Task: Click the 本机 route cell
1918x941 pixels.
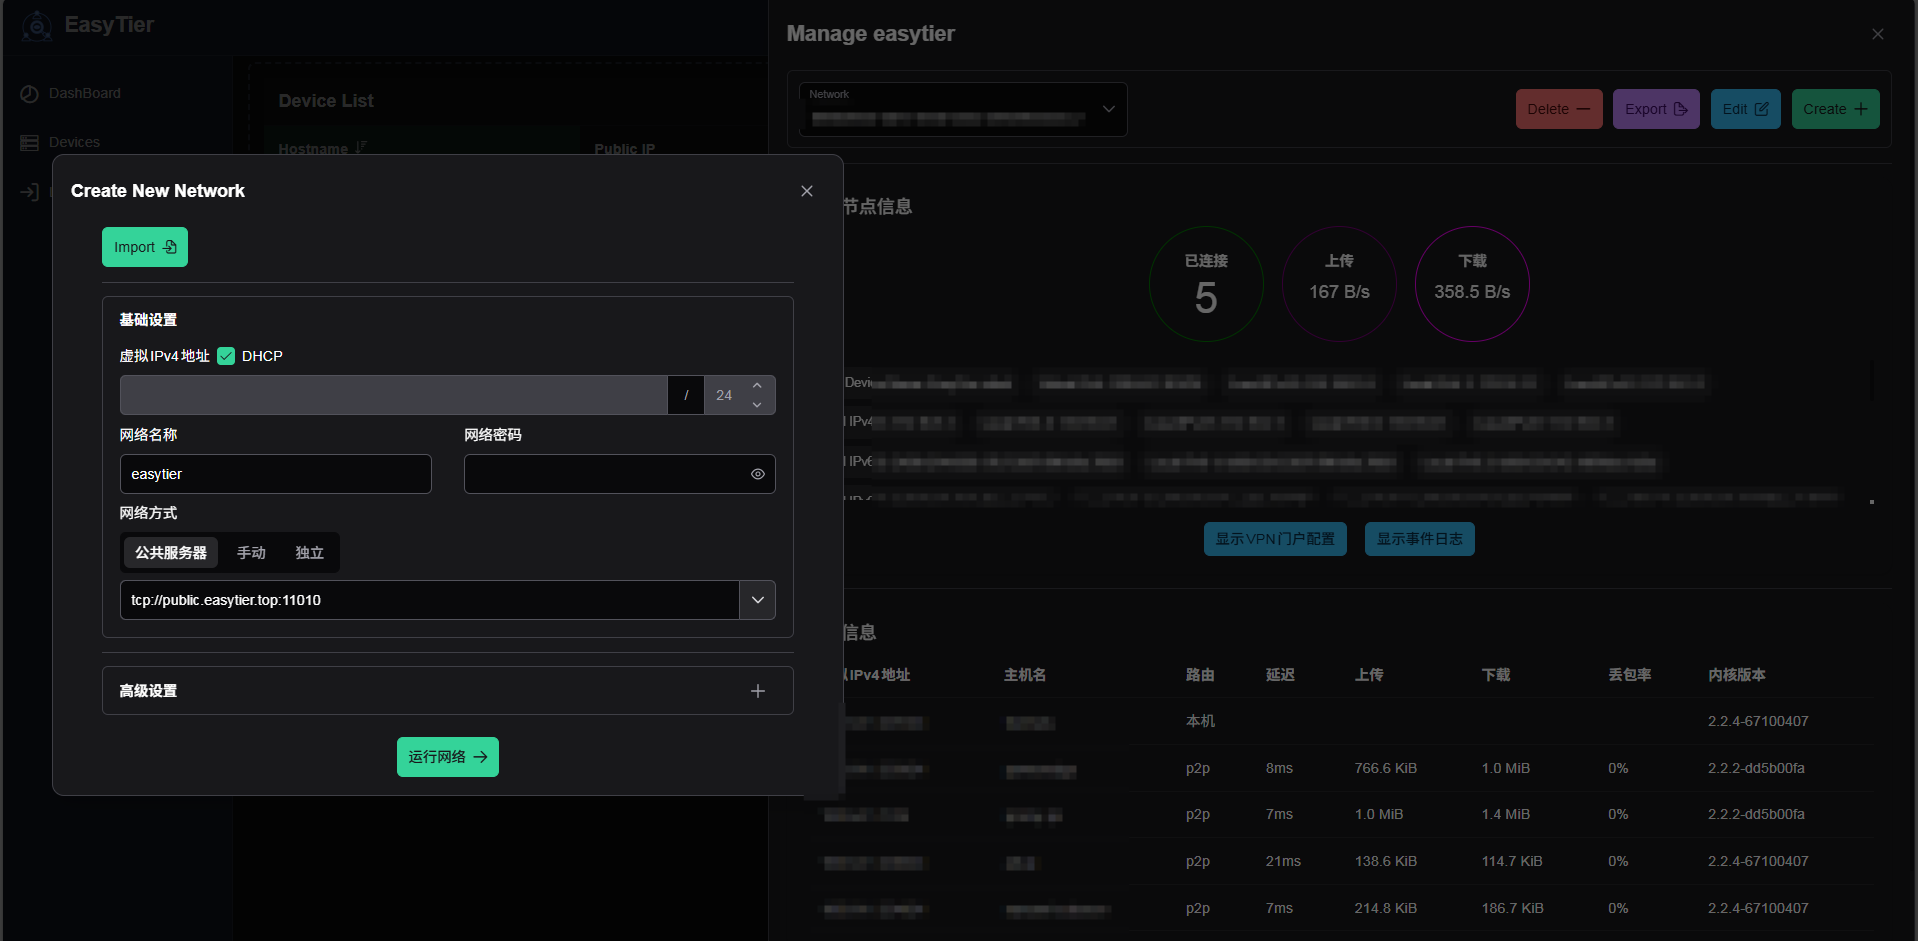Action: tap(1200, 721)
